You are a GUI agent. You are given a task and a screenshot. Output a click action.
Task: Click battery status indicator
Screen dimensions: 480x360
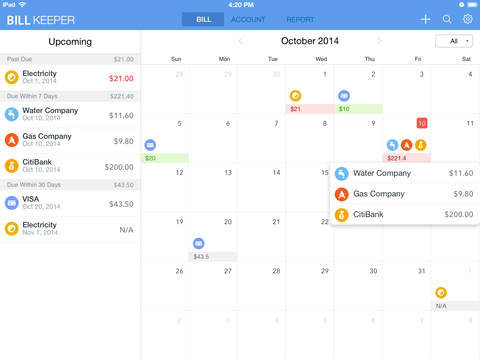[x=473, y=5]
